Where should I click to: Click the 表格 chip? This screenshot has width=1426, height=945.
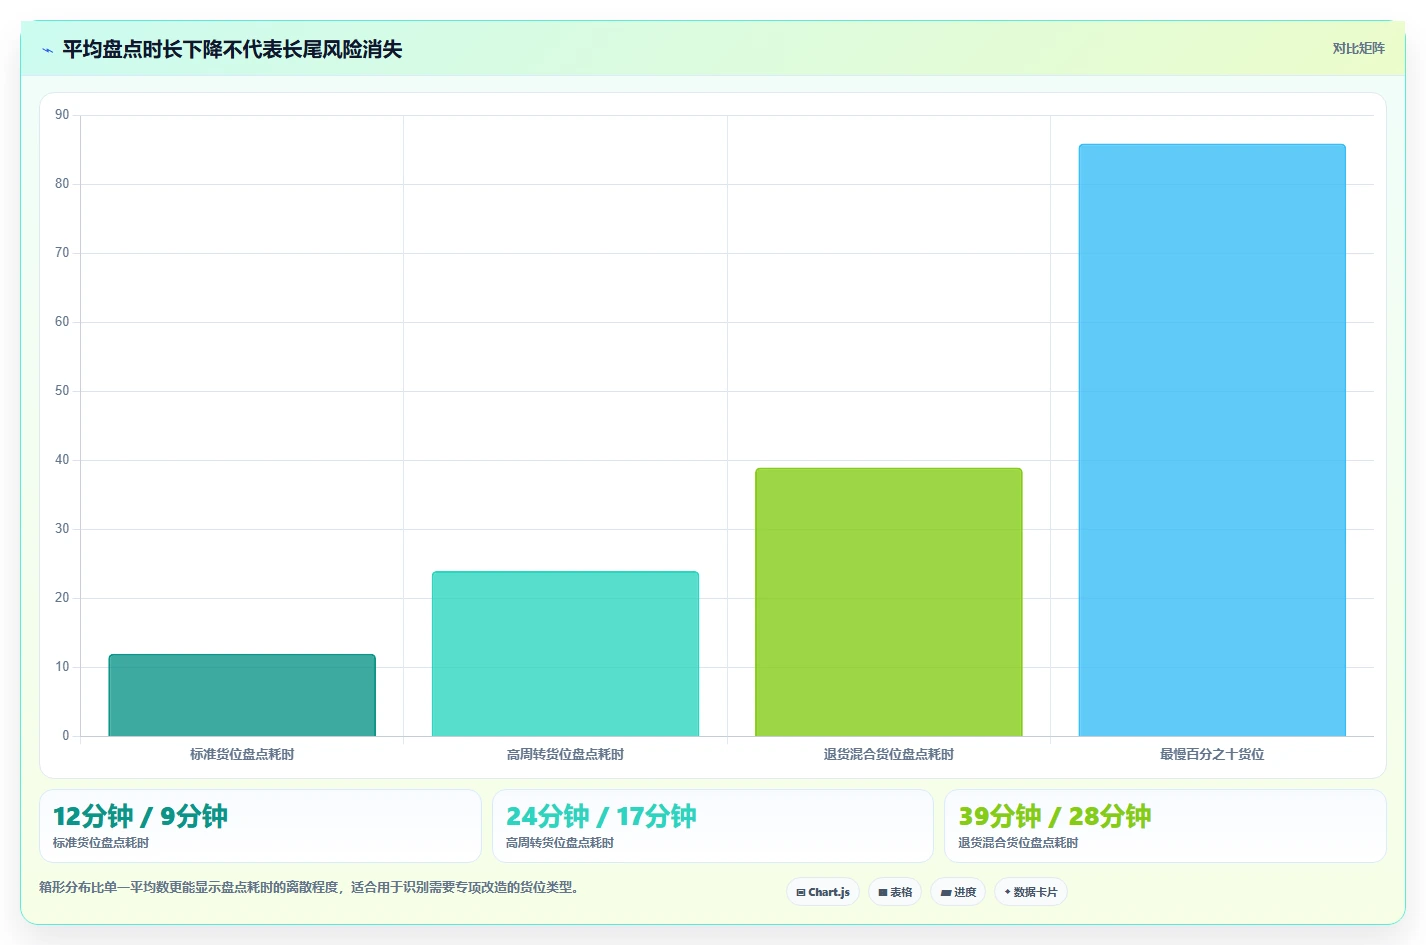pos(895,892)
